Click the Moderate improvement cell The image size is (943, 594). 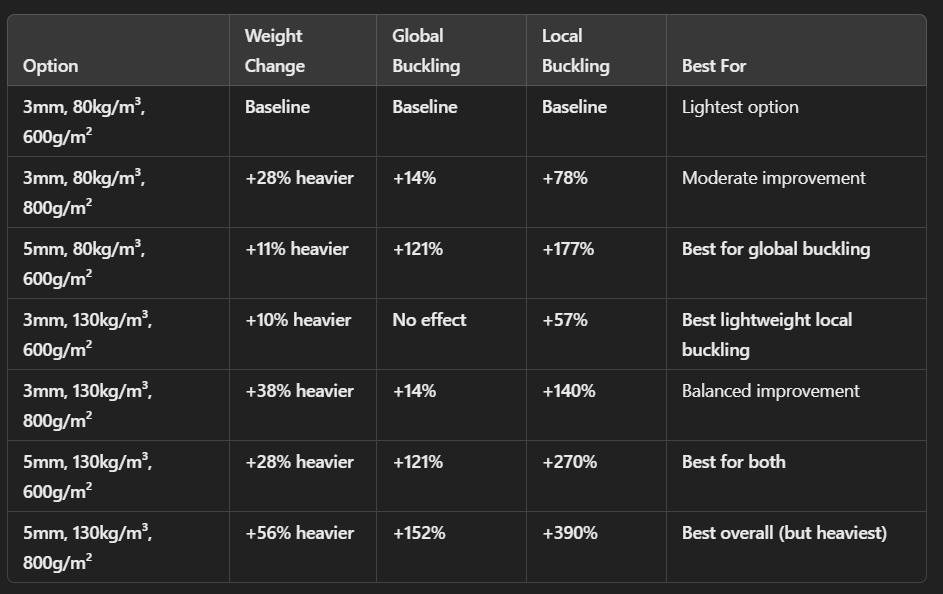(773, 178)
